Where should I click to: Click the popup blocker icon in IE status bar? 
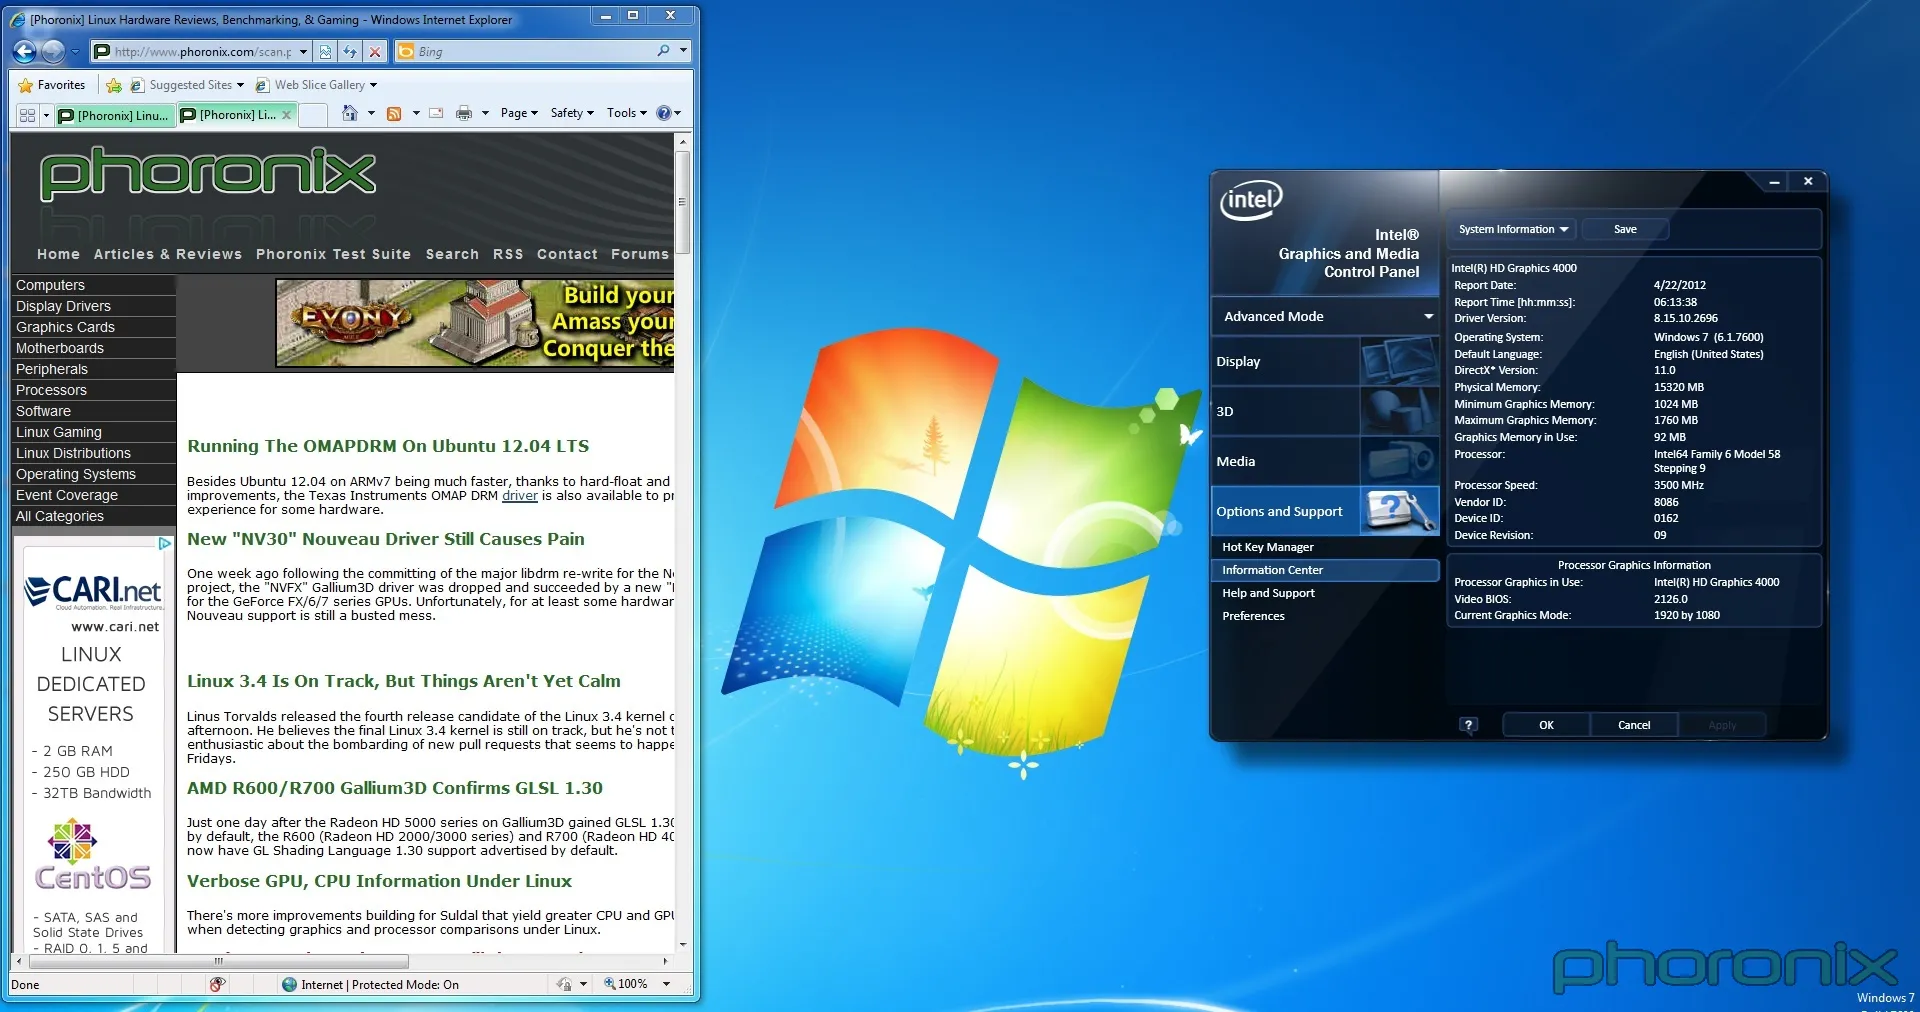tap(217, 984)
